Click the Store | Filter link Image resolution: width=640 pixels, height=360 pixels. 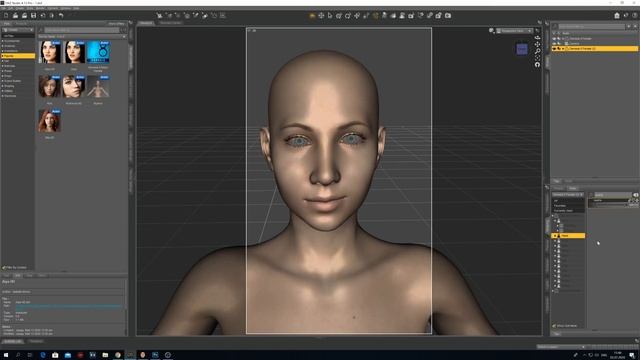coord(116,24)
